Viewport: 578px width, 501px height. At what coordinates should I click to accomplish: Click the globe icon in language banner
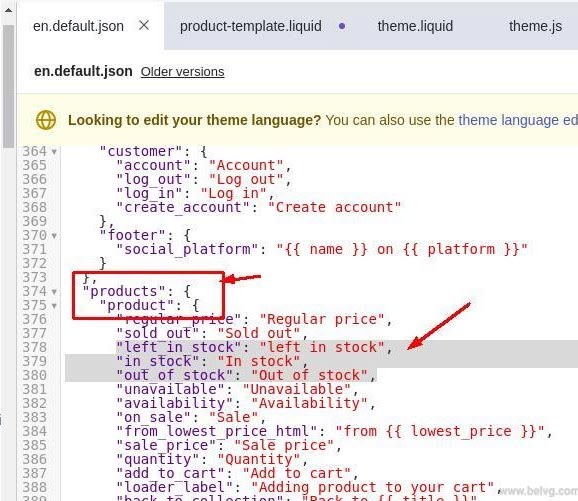click(x=46, y=120)
